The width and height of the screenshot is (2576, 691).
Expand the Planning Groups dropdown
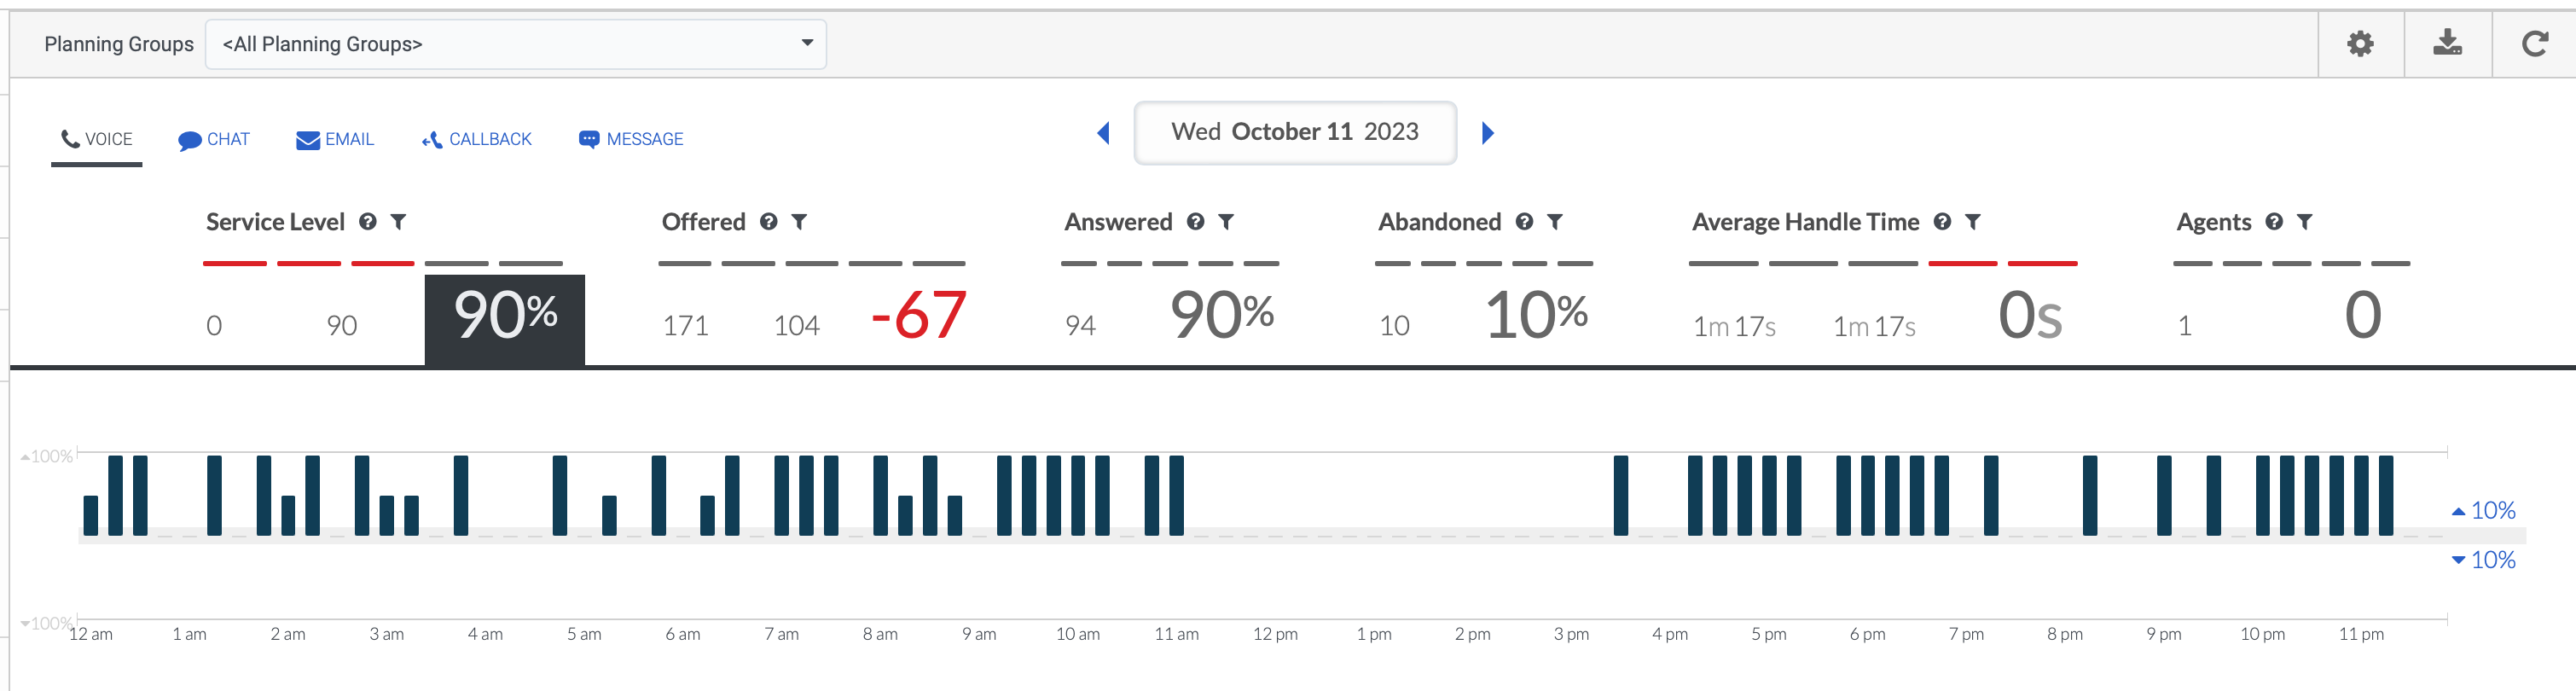click(515, 44)
